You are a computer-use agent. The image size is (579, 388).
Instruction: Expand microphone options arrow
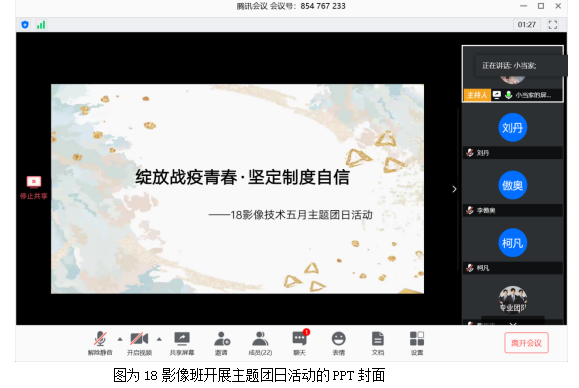point(120,339)
